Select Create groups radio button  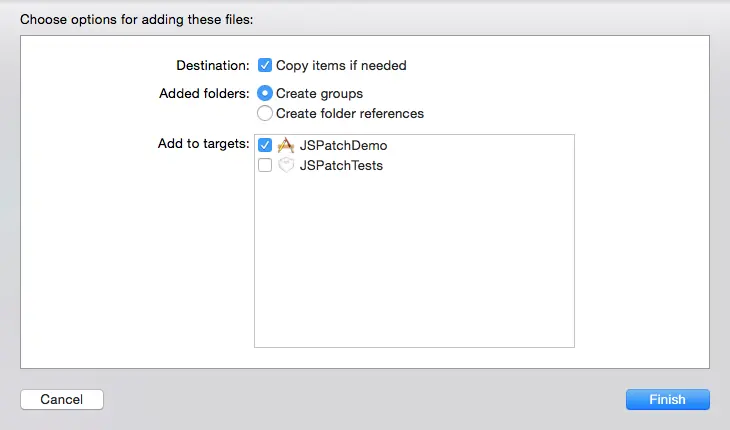[264, 93]
